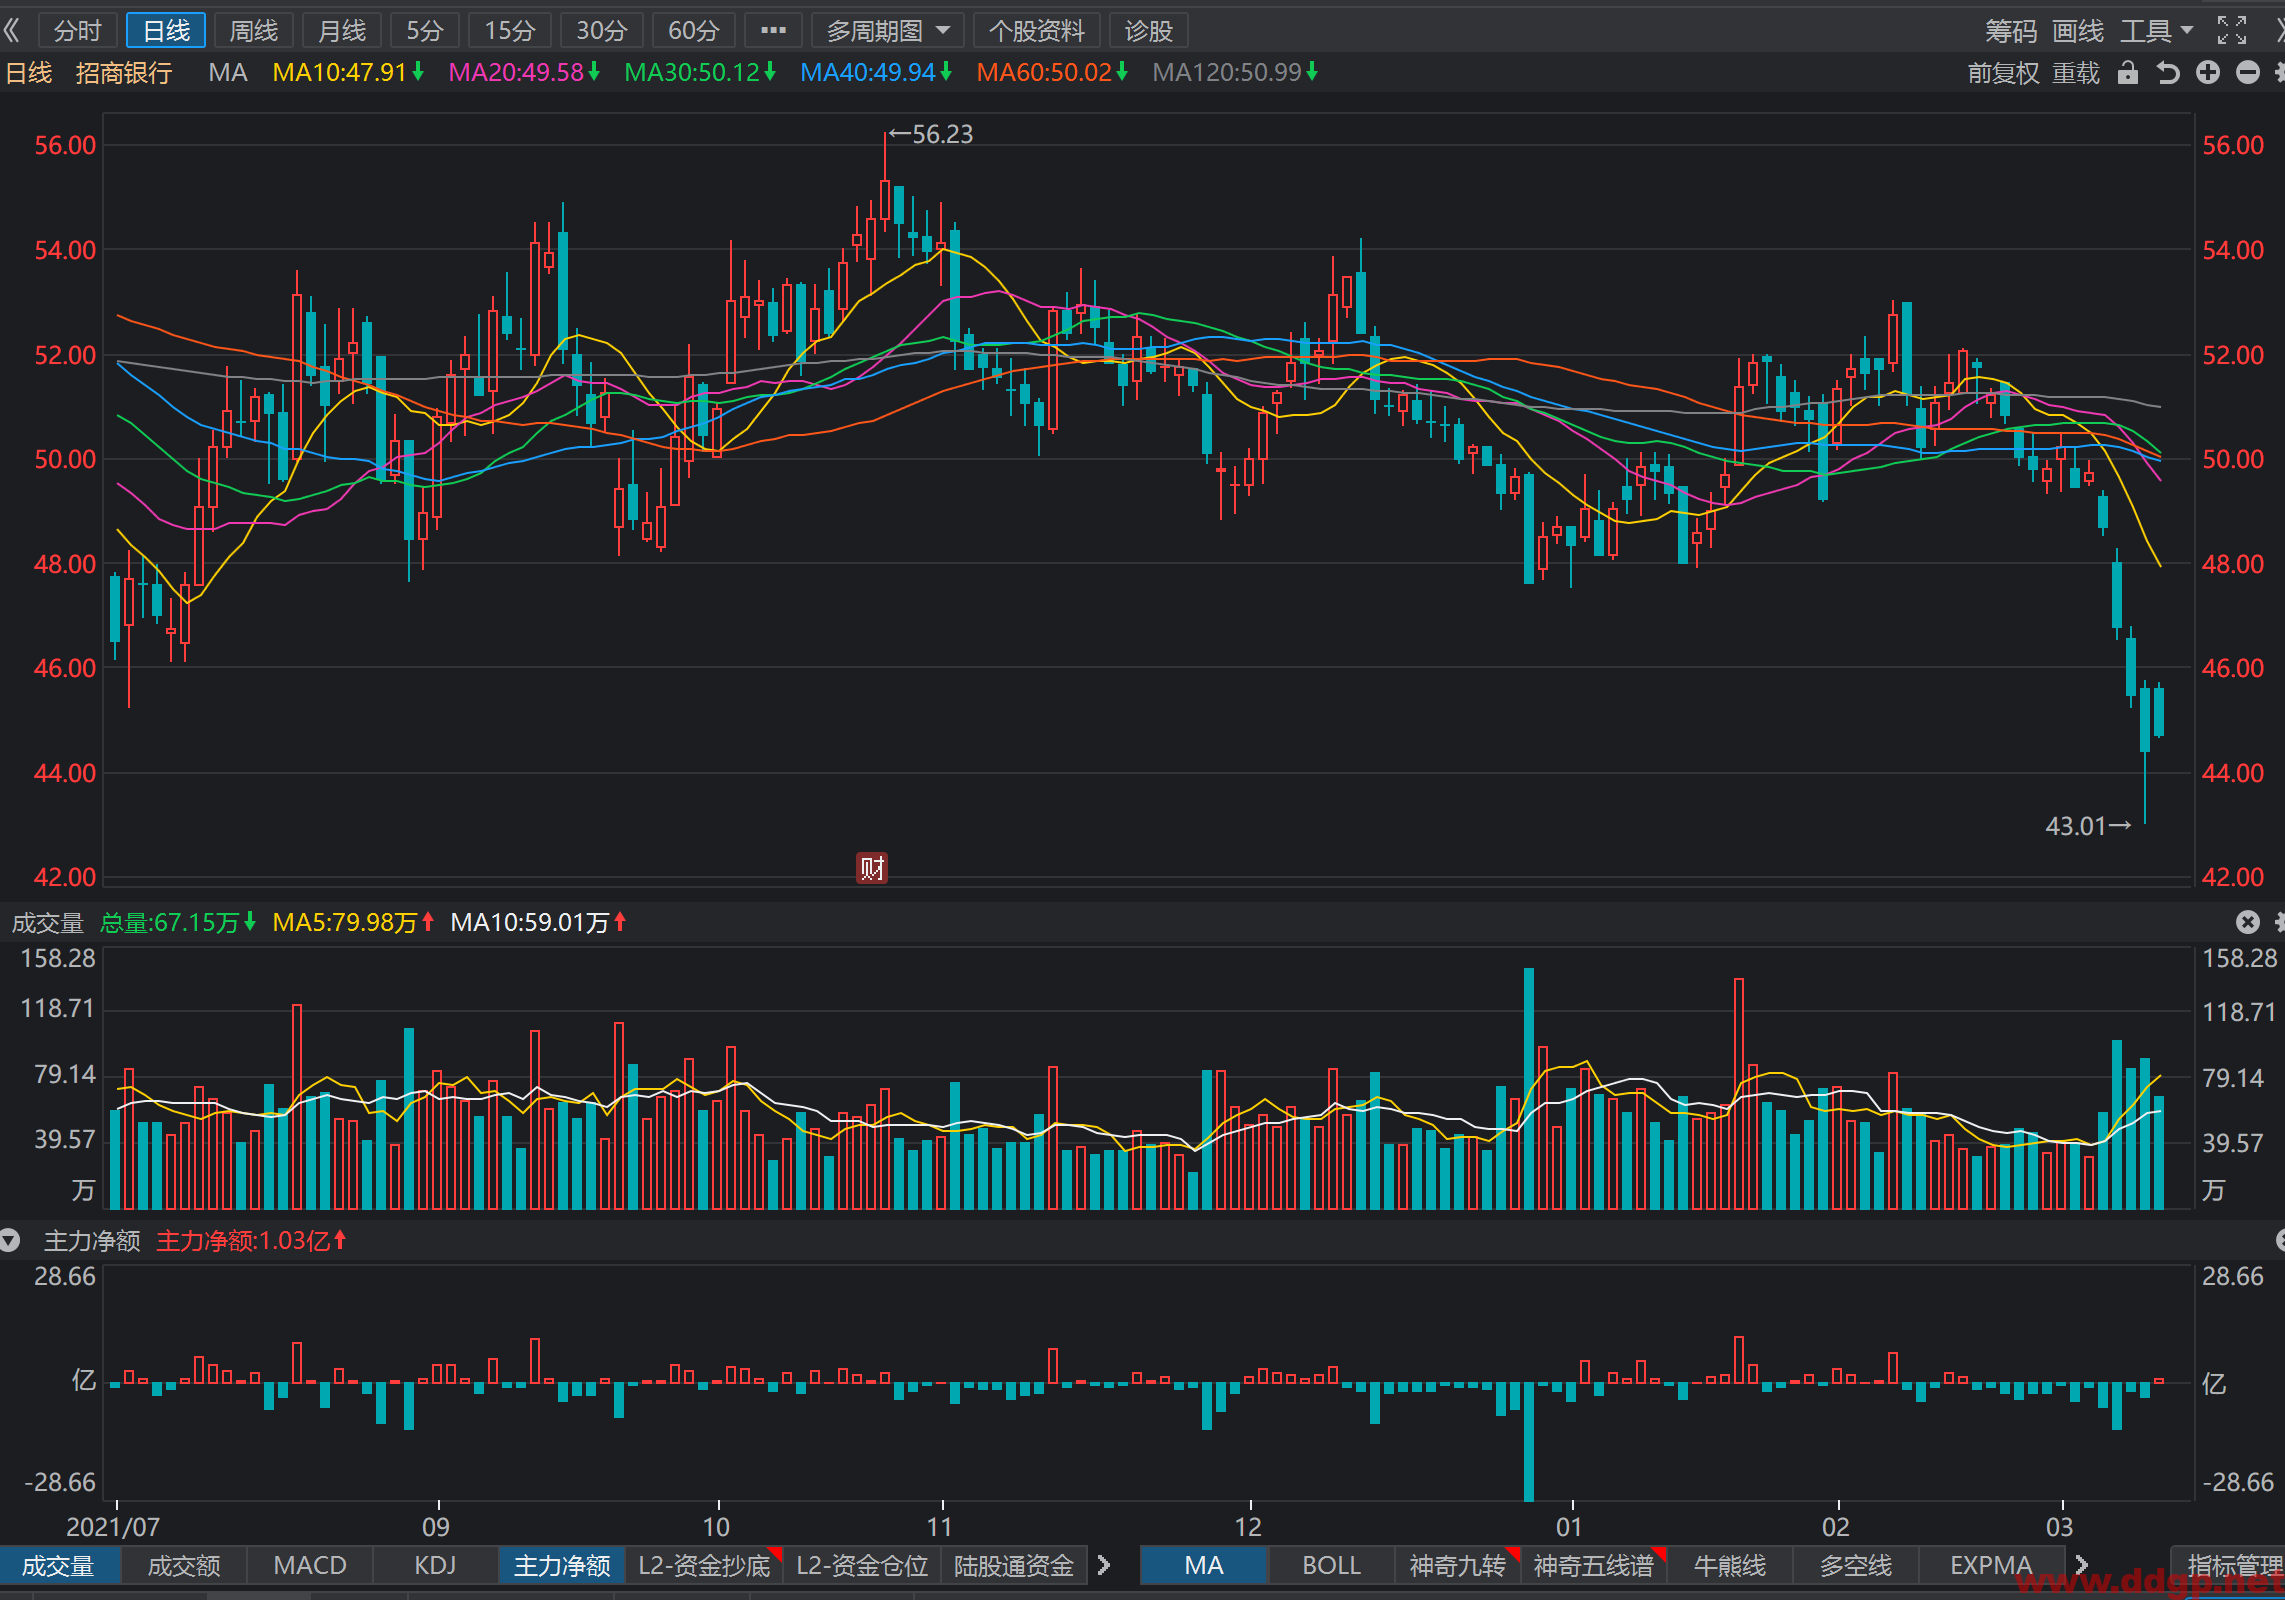Switch to the 周线 weekly period
This screenshot has width=2285, height=1600.
tap(254, 31)
